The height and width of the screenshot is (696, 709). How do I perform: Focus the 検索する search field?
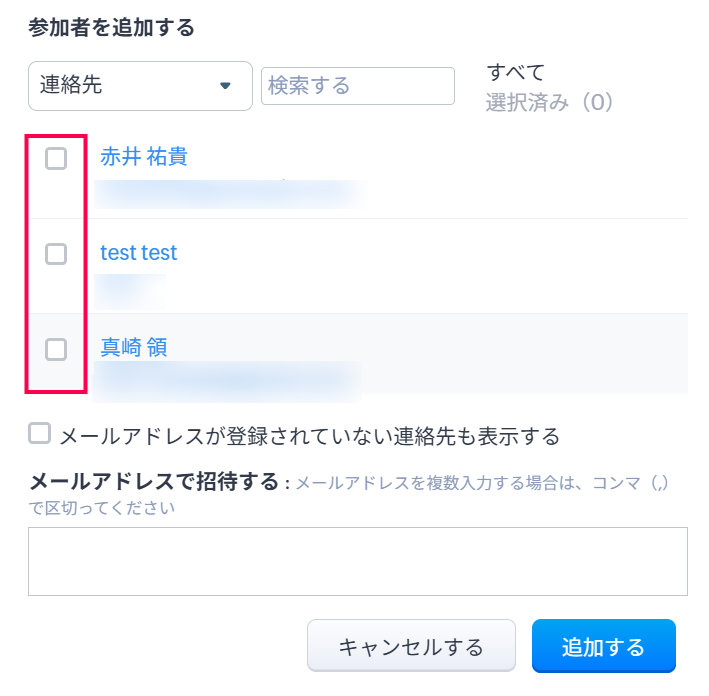[x=357, y=86]
